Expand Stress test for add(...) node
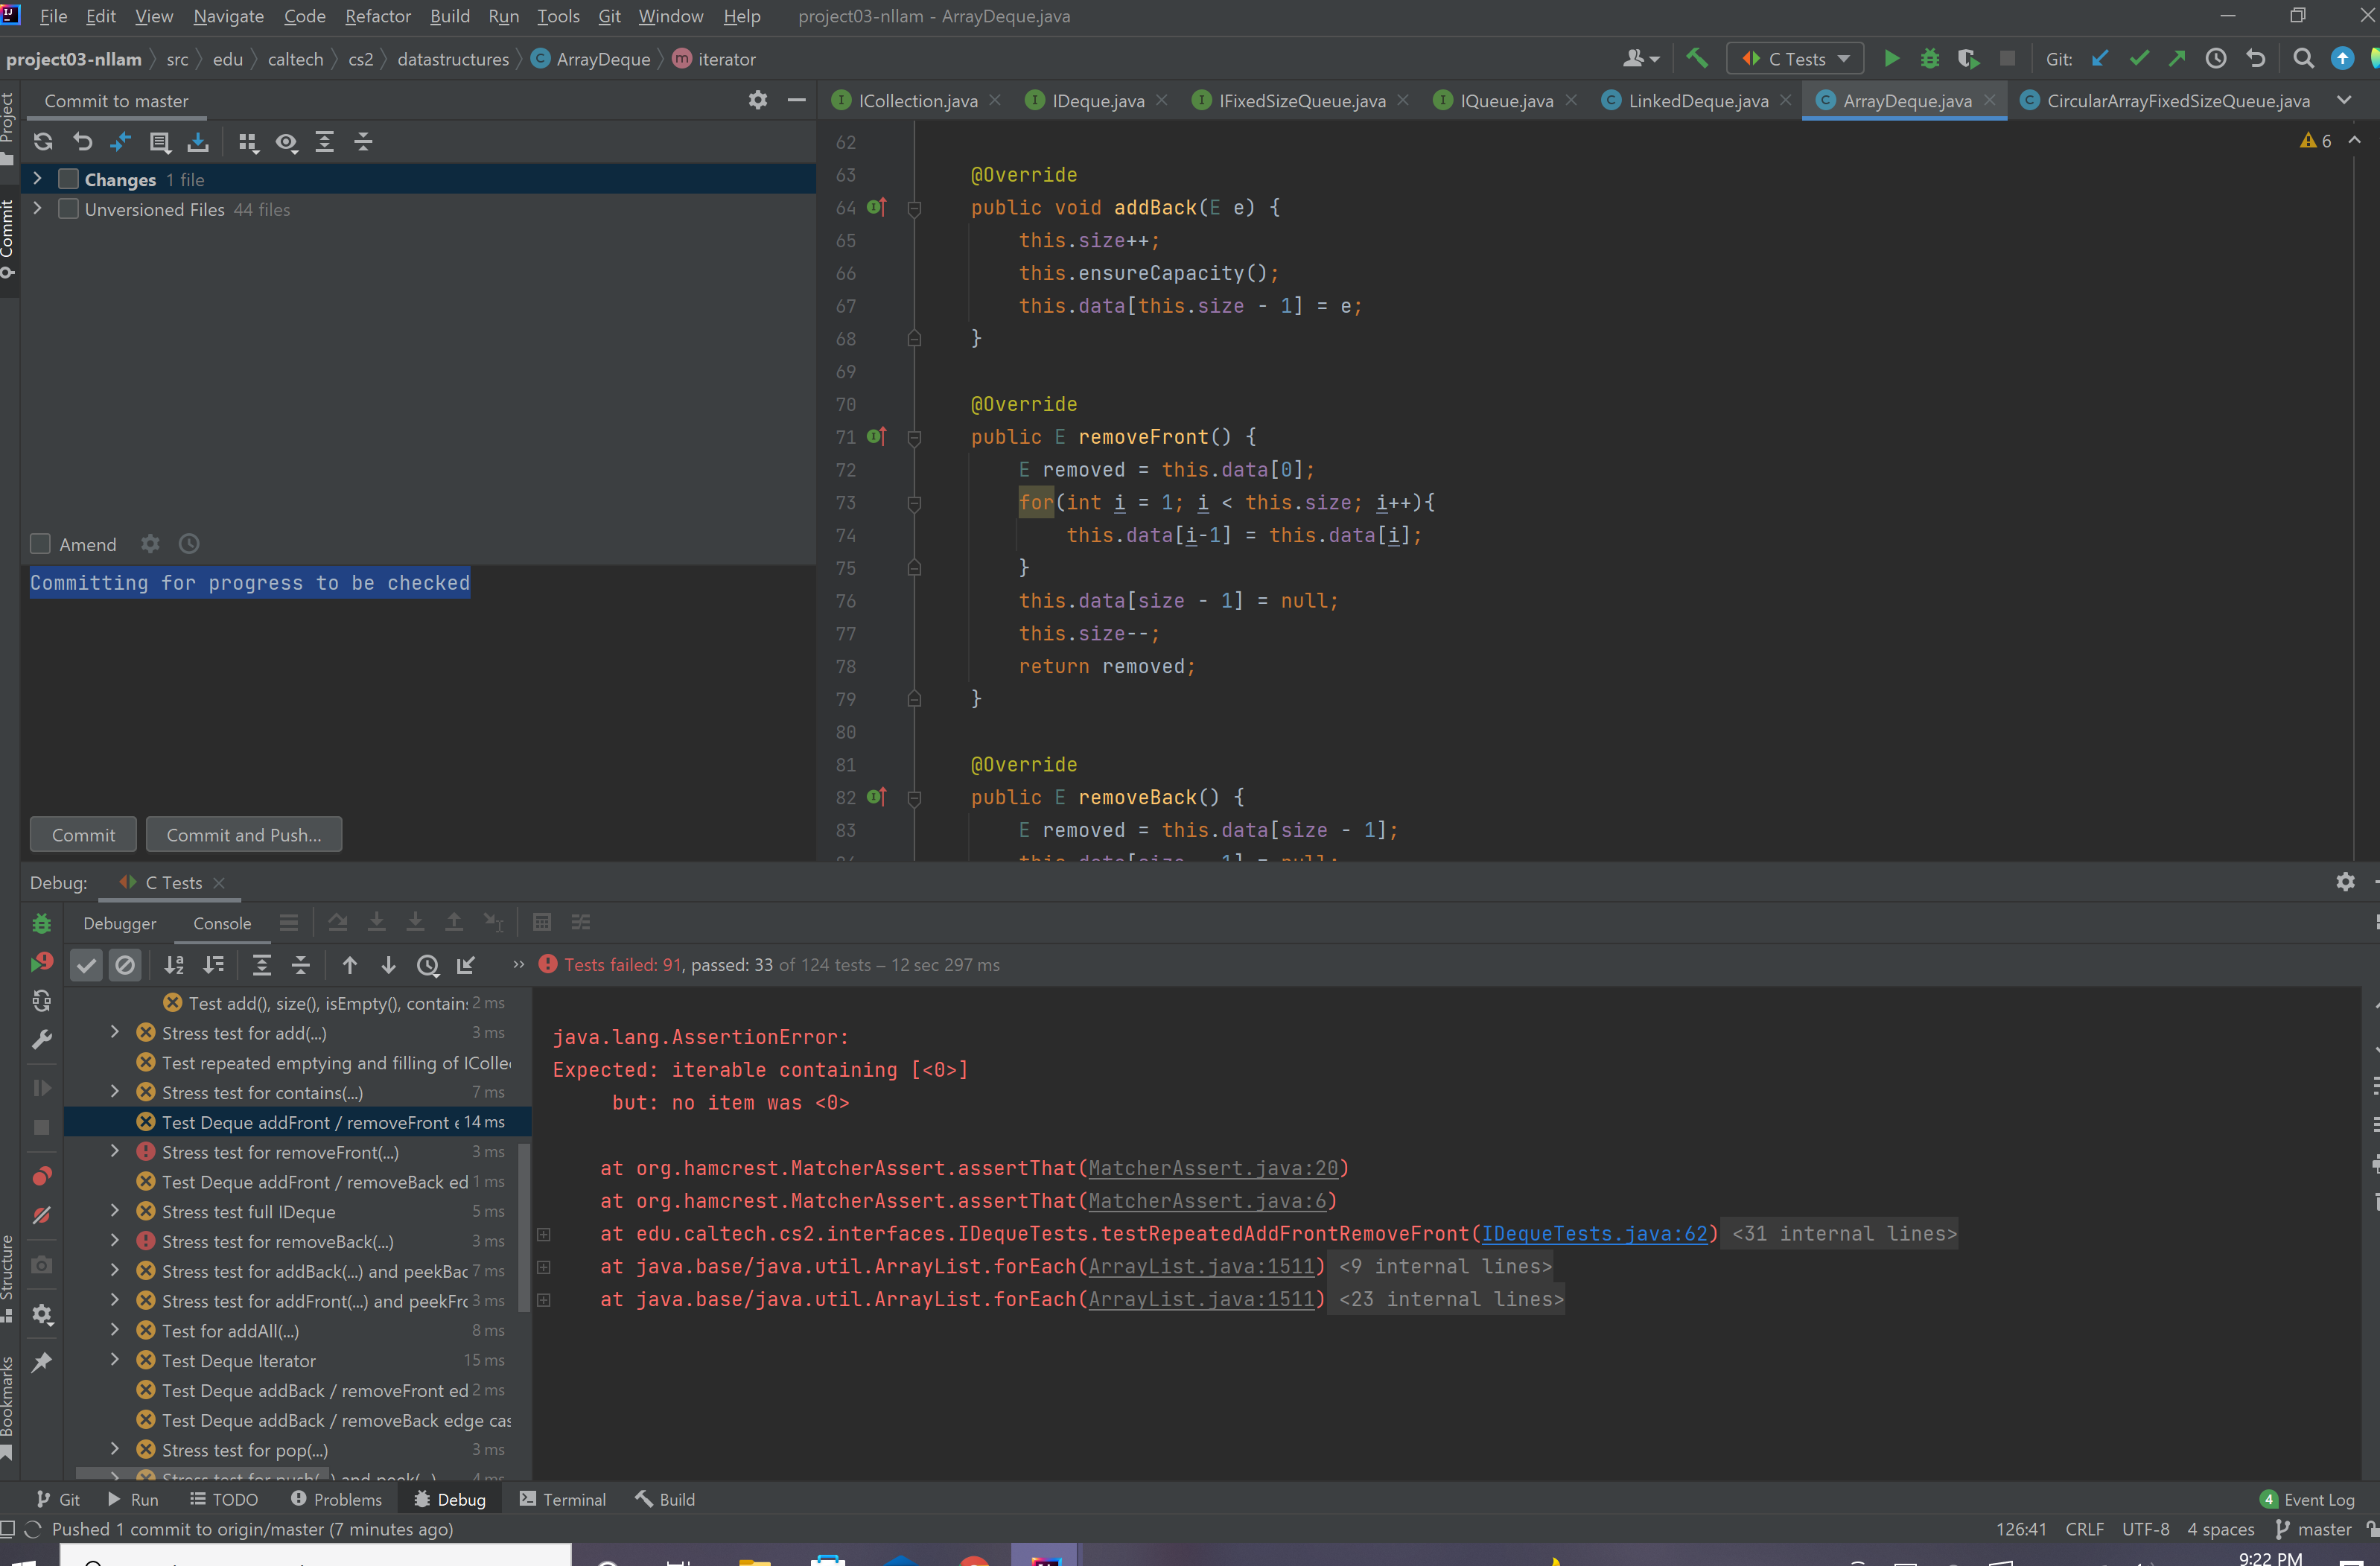 (114, 1032)
